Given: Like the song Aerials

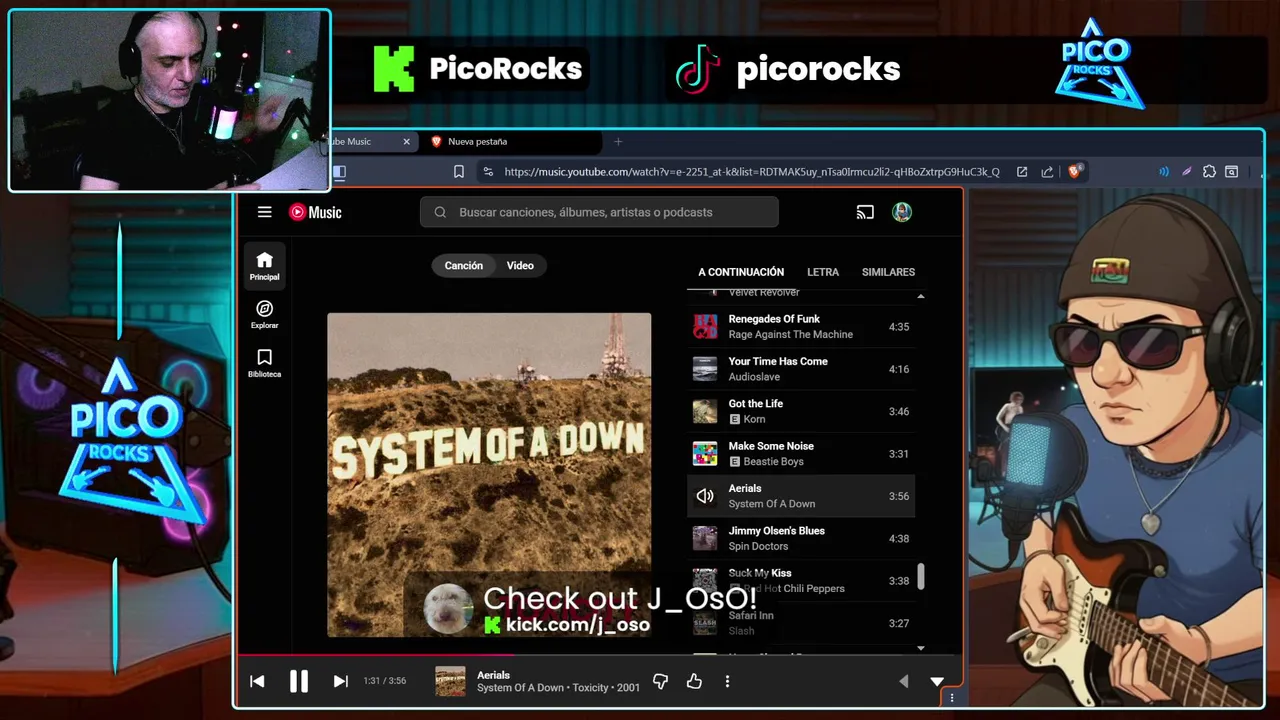Looking at the screenshot, I should [694, 681].
